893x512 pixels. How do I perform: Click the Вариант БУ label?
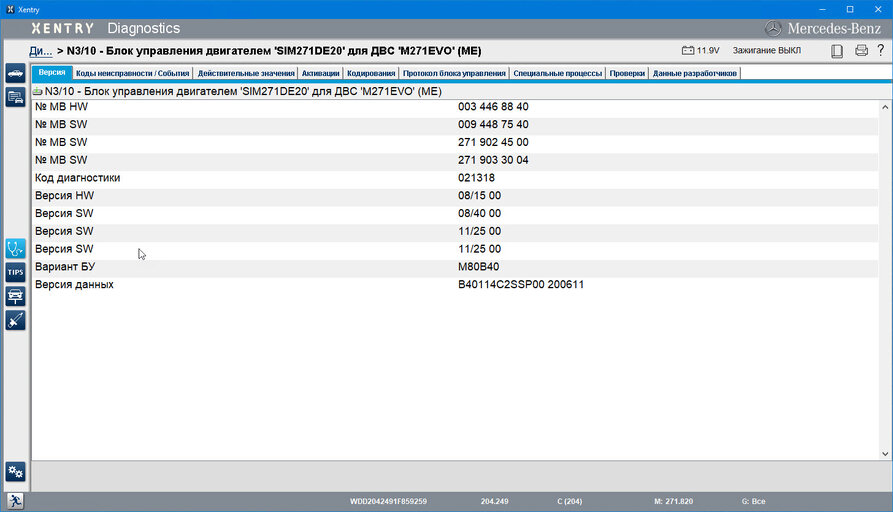(65, 267)
